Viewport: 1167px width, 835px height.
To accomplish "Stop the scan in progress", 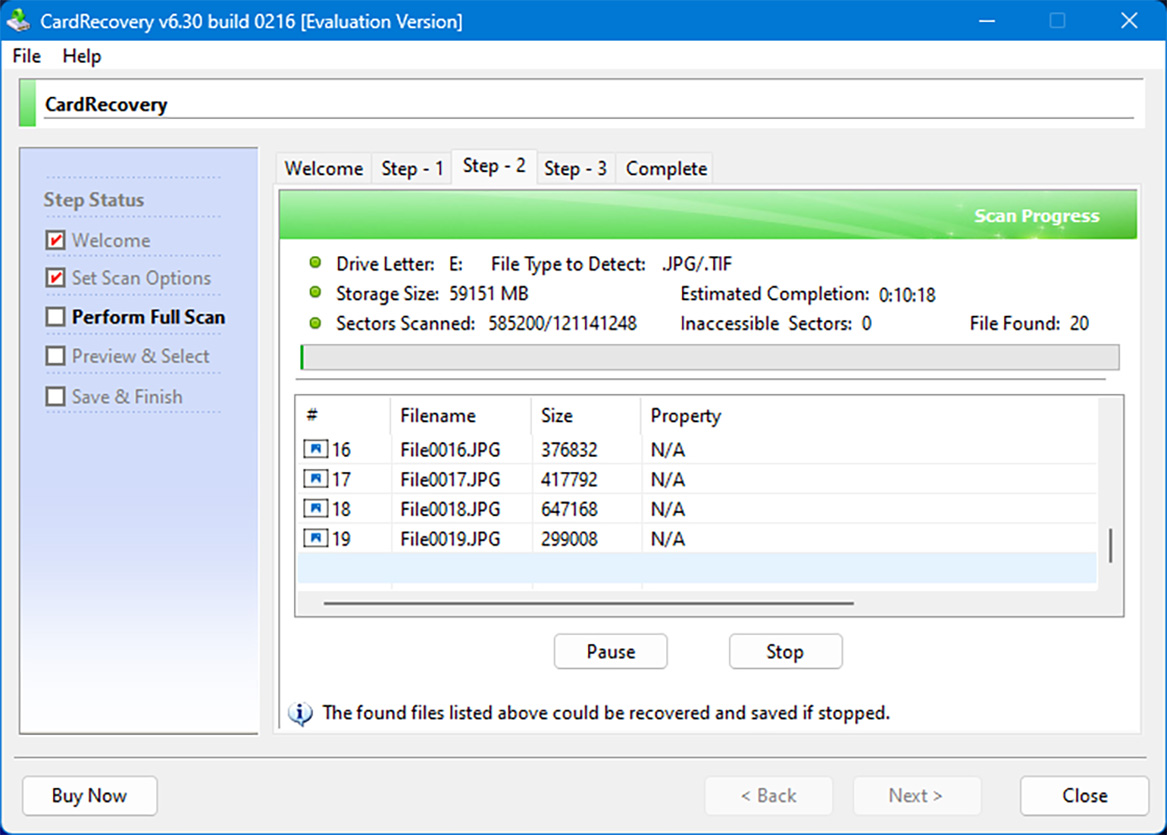I will tap(785, 652).
